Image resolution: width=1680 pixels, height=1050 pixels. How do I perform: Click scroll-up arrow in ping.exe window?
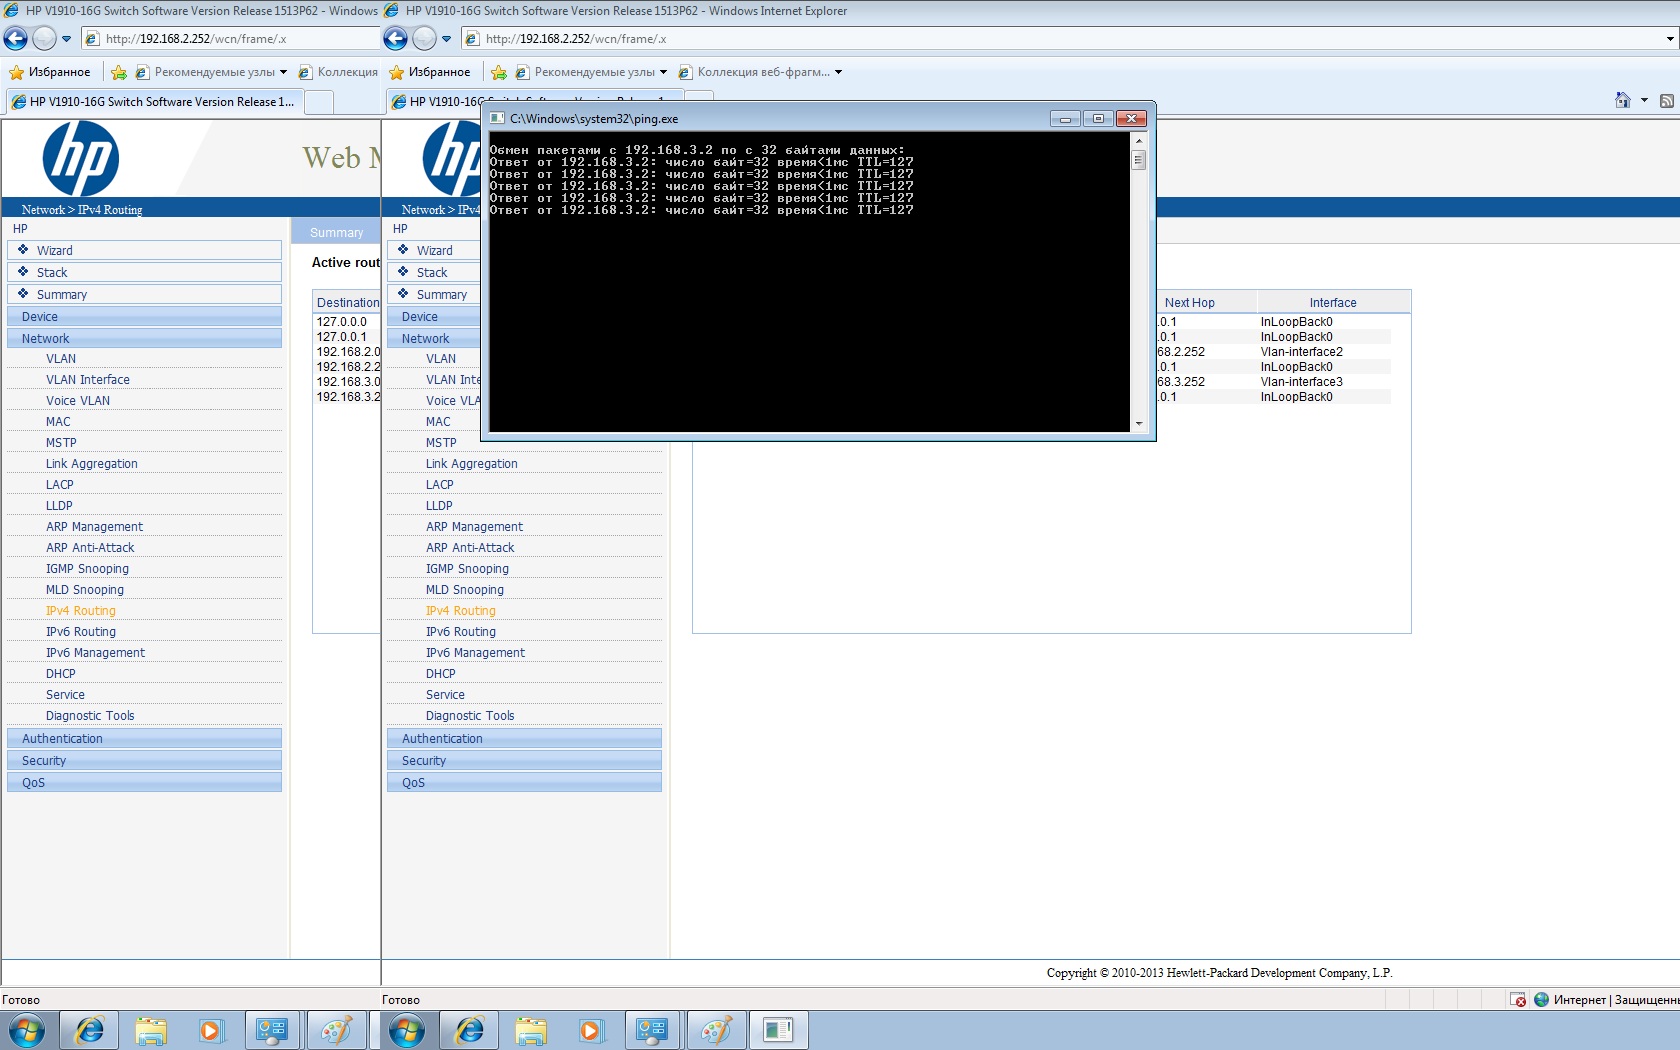click(1138, 141)
